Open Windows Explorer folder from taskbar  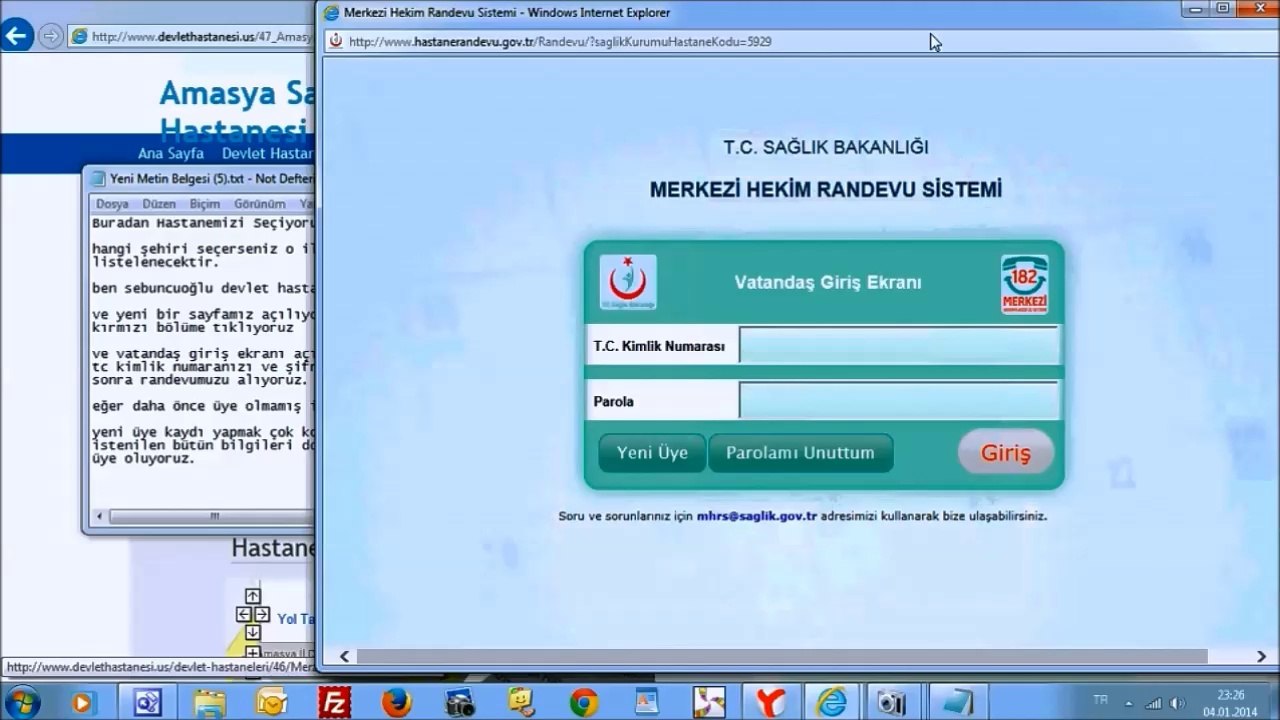pos(209,703)
